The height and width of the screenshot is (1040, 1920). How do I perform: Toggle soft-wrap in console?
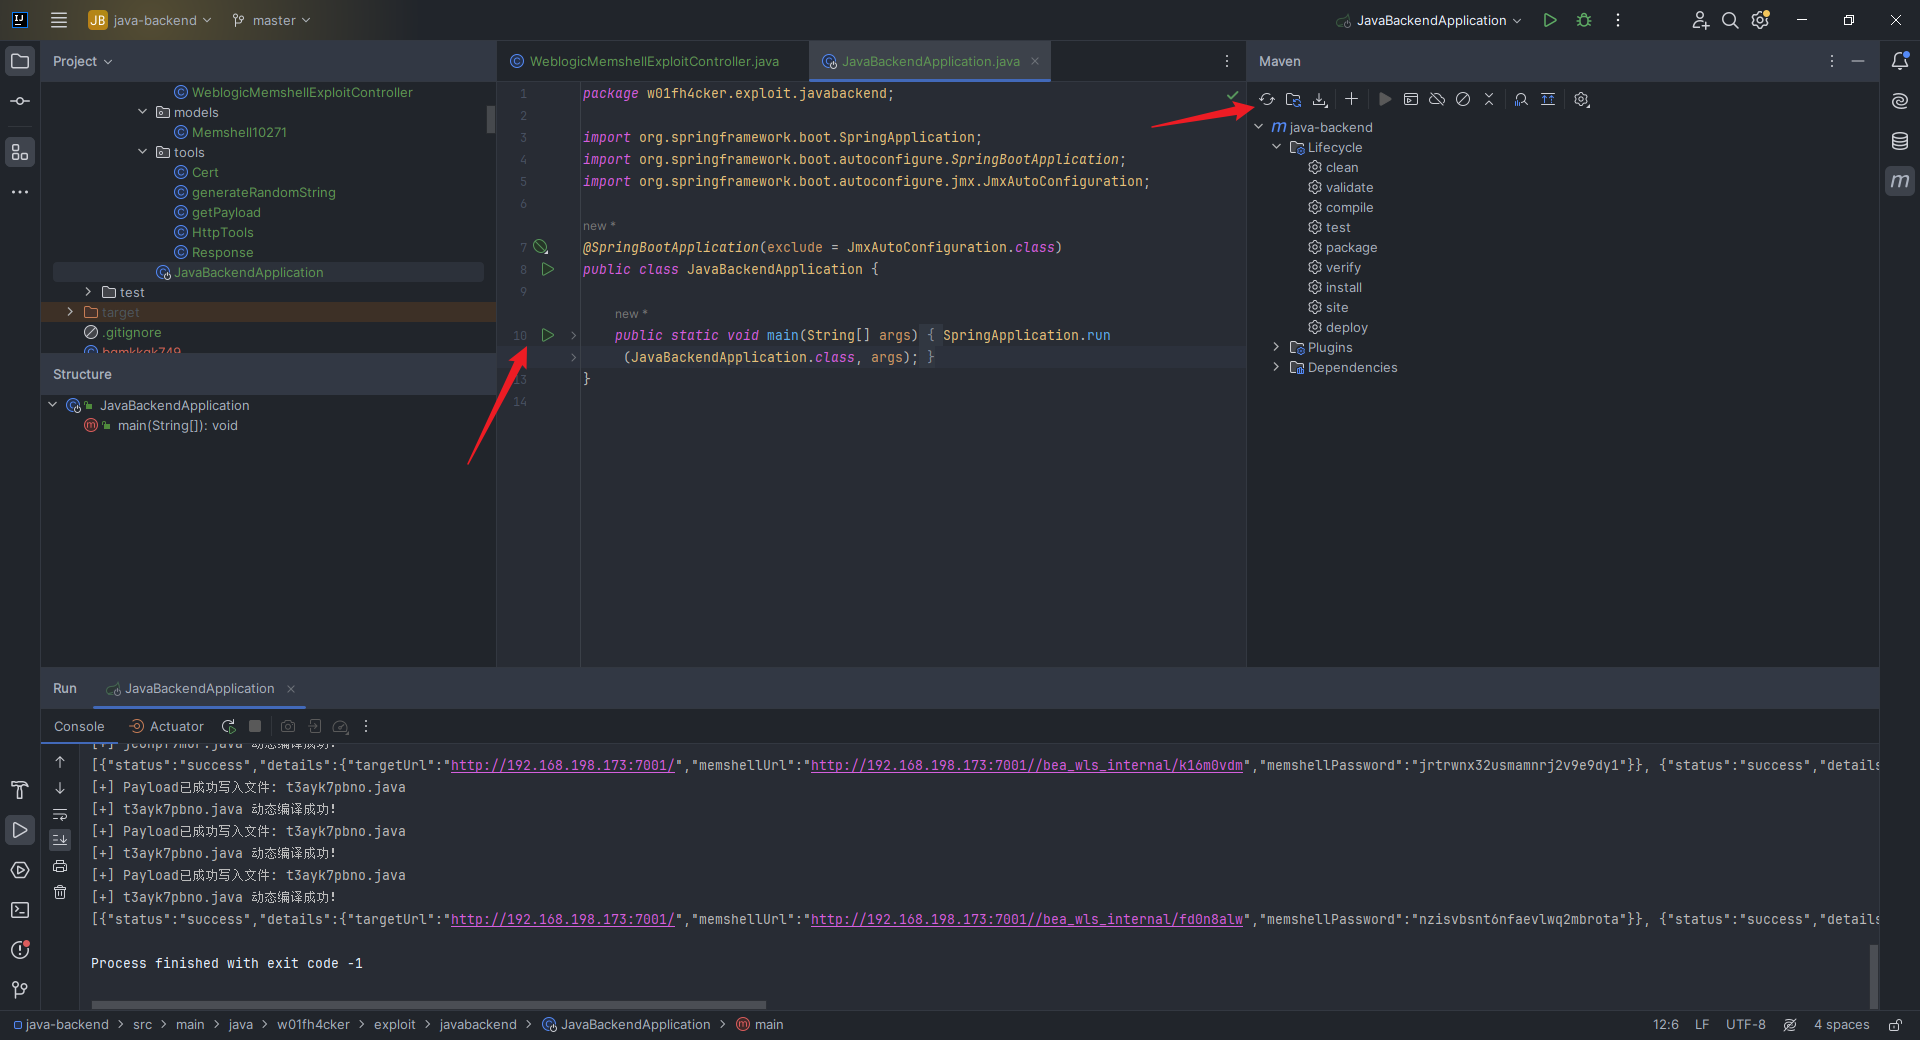pyautogui.click(x=60, y=814)
